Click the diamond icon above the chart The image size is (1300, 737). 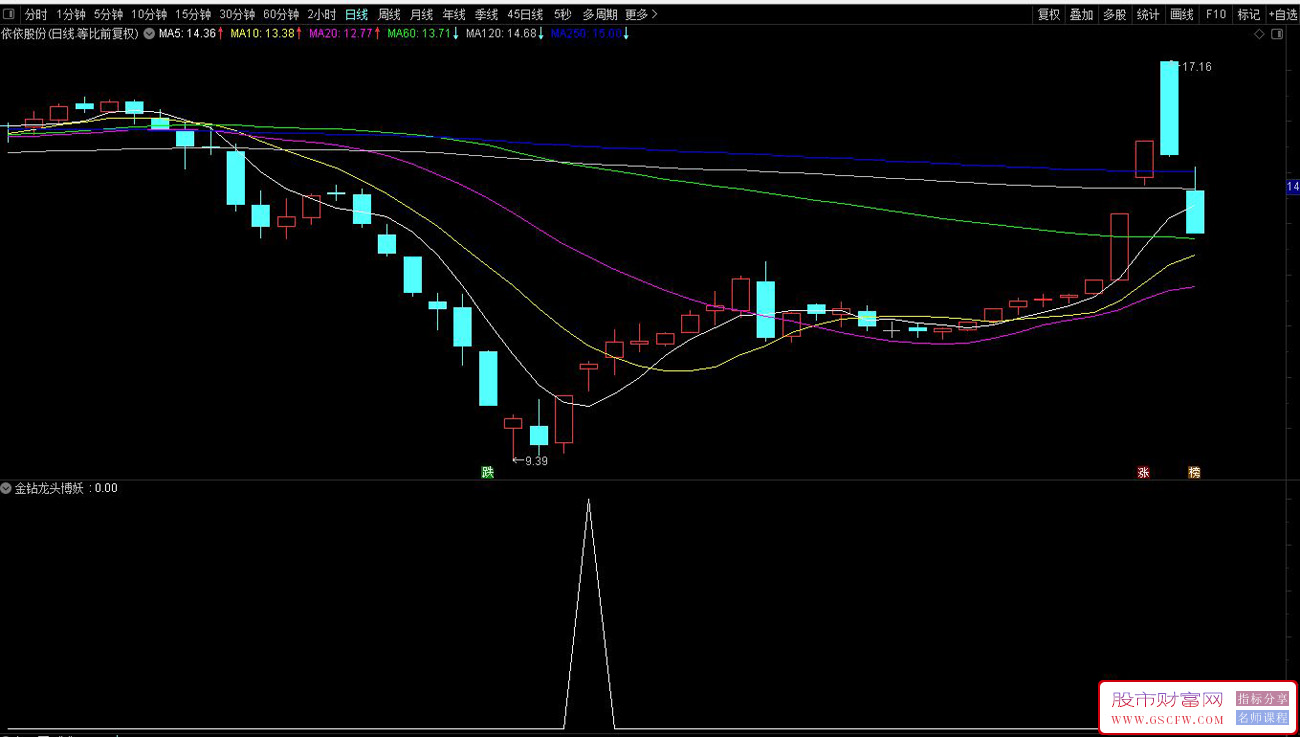tap(1260, 34)
